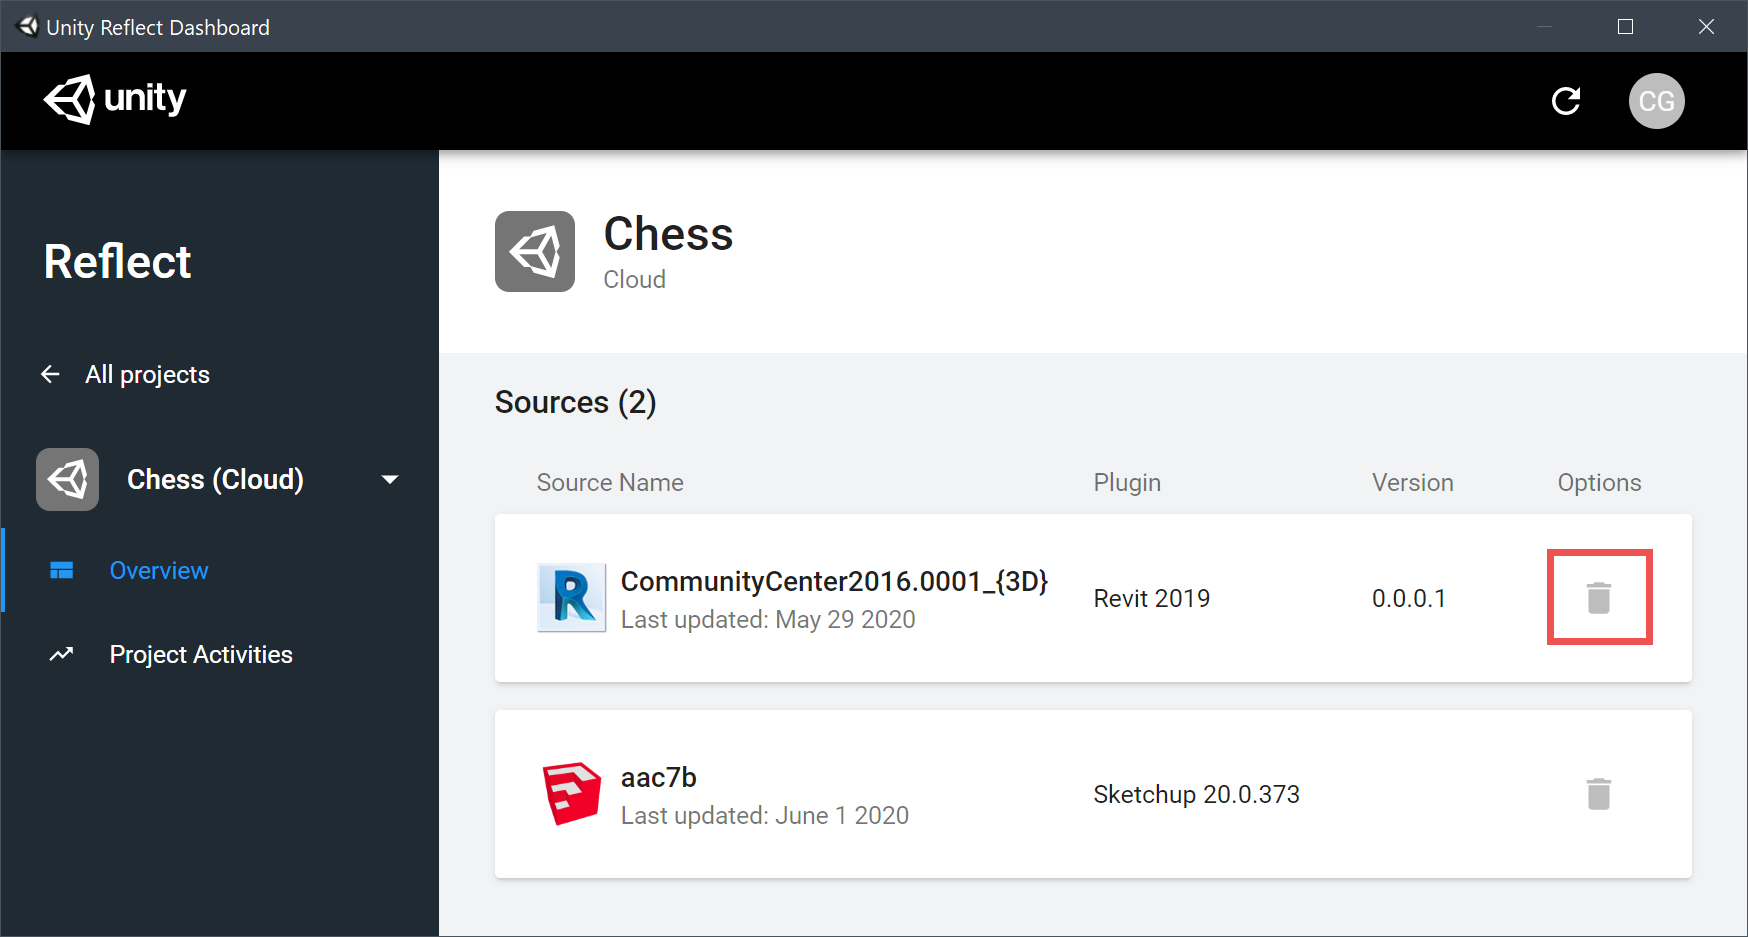The height and width of the screenshot is (937, 1748).
Task: Click the Chess project title
Action: click(668, 234)
